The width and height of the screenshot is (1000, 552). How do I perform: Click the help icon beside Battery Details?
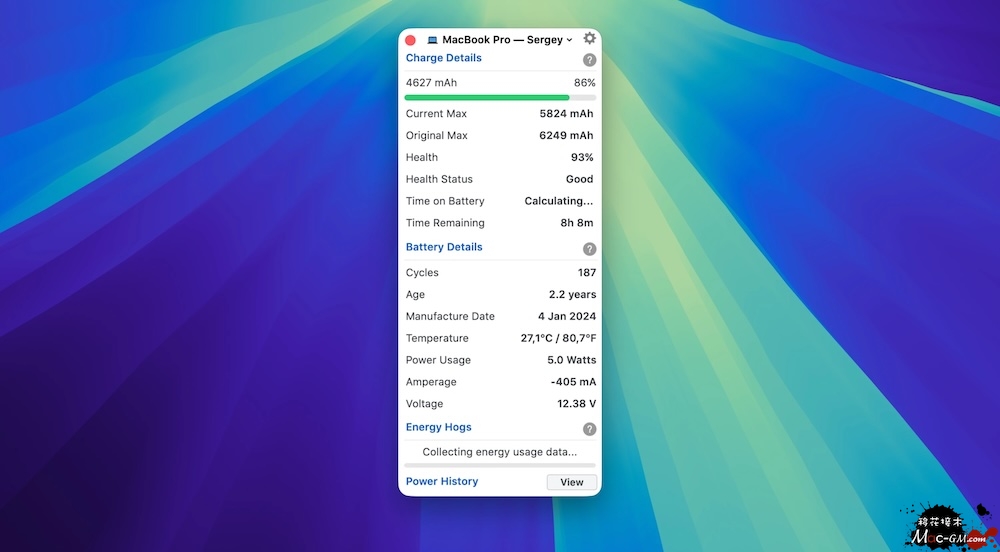(x=589, y=249)
